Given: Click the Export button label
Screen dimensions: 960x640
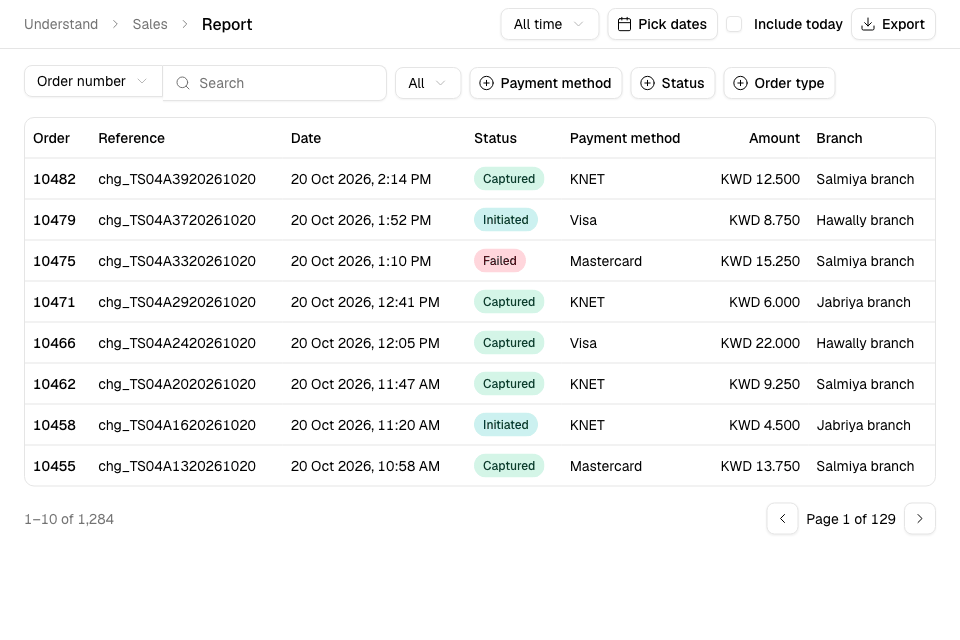Looking at the screenshot, I should (903, 24).
